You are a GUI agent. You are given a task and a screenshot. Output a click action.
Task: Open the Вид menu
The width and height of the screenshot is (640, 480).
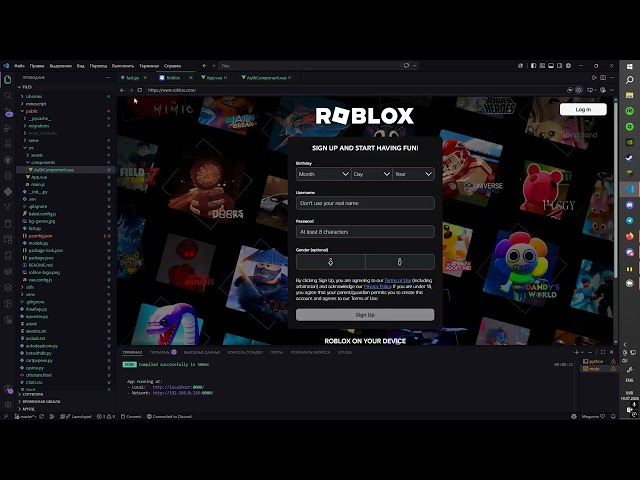pyautogui.click(x=81, y=66)
